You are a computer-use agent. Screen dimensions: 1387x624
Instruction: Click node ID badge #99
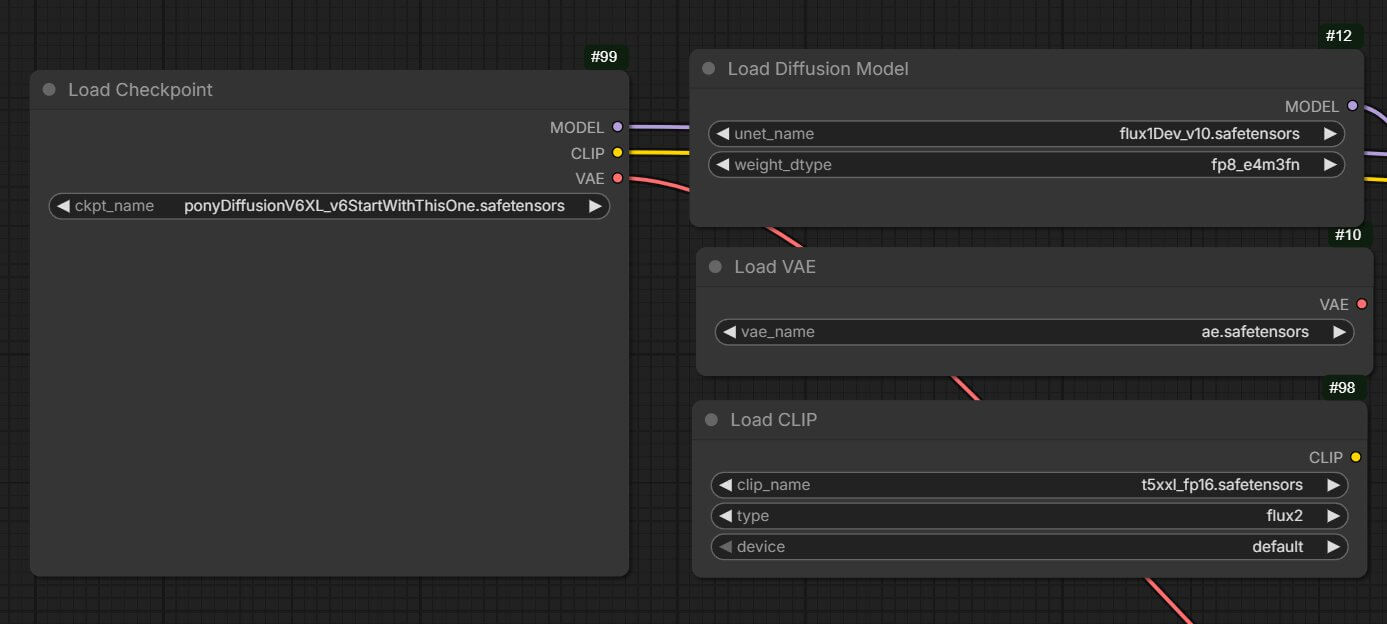pos(605,57)
